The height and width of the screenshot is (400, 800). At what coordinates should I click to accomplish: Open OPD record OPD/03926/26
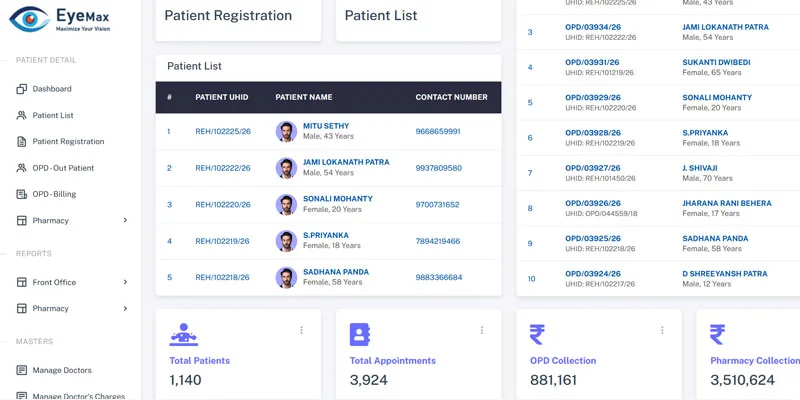coord(593,203)
